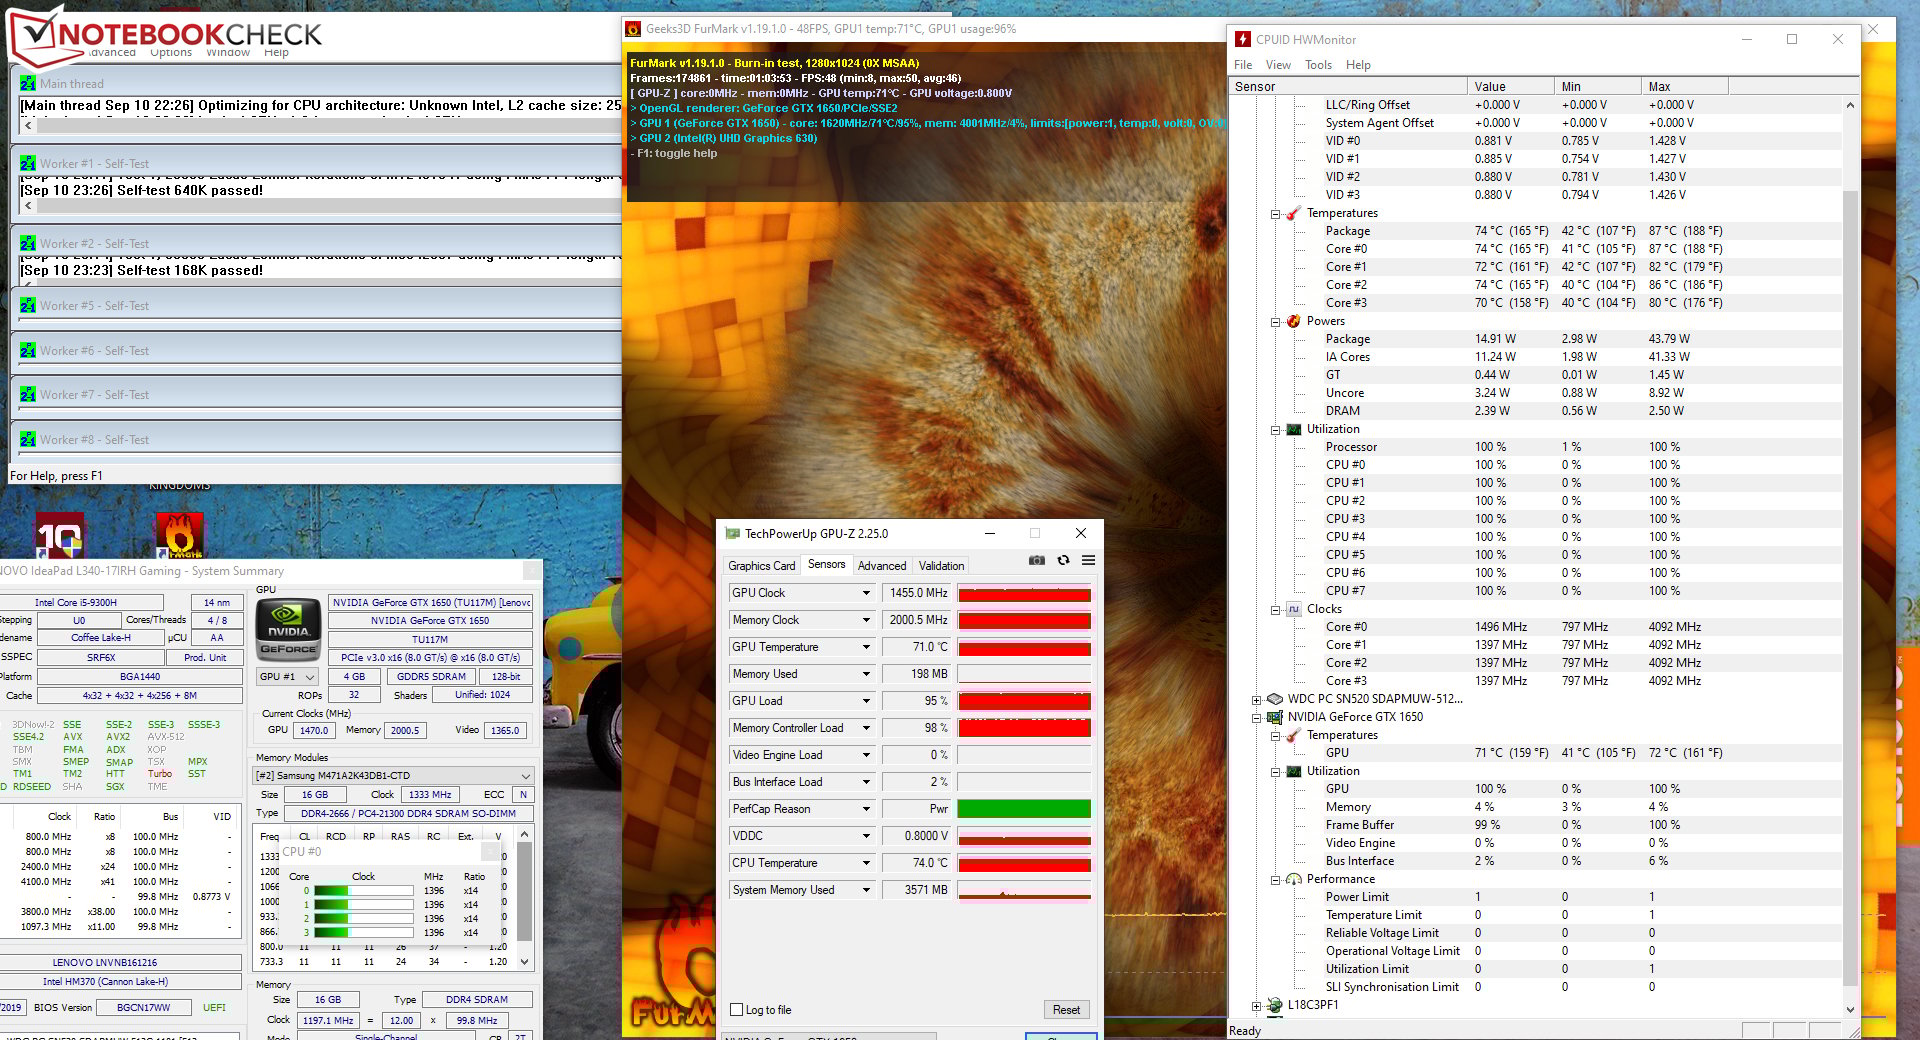This screenshot has width=1920, height=1040.
Task: Click the 1455.0 MHz GPU Clock value
Action: [917, 593]
